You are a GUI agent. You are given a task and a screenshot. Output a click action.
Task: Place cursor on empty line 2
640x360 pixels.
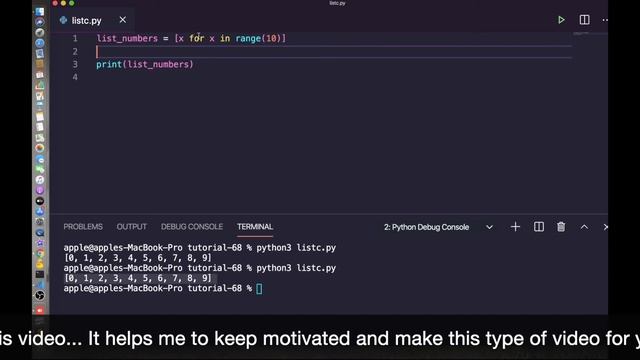pos(334,51)
